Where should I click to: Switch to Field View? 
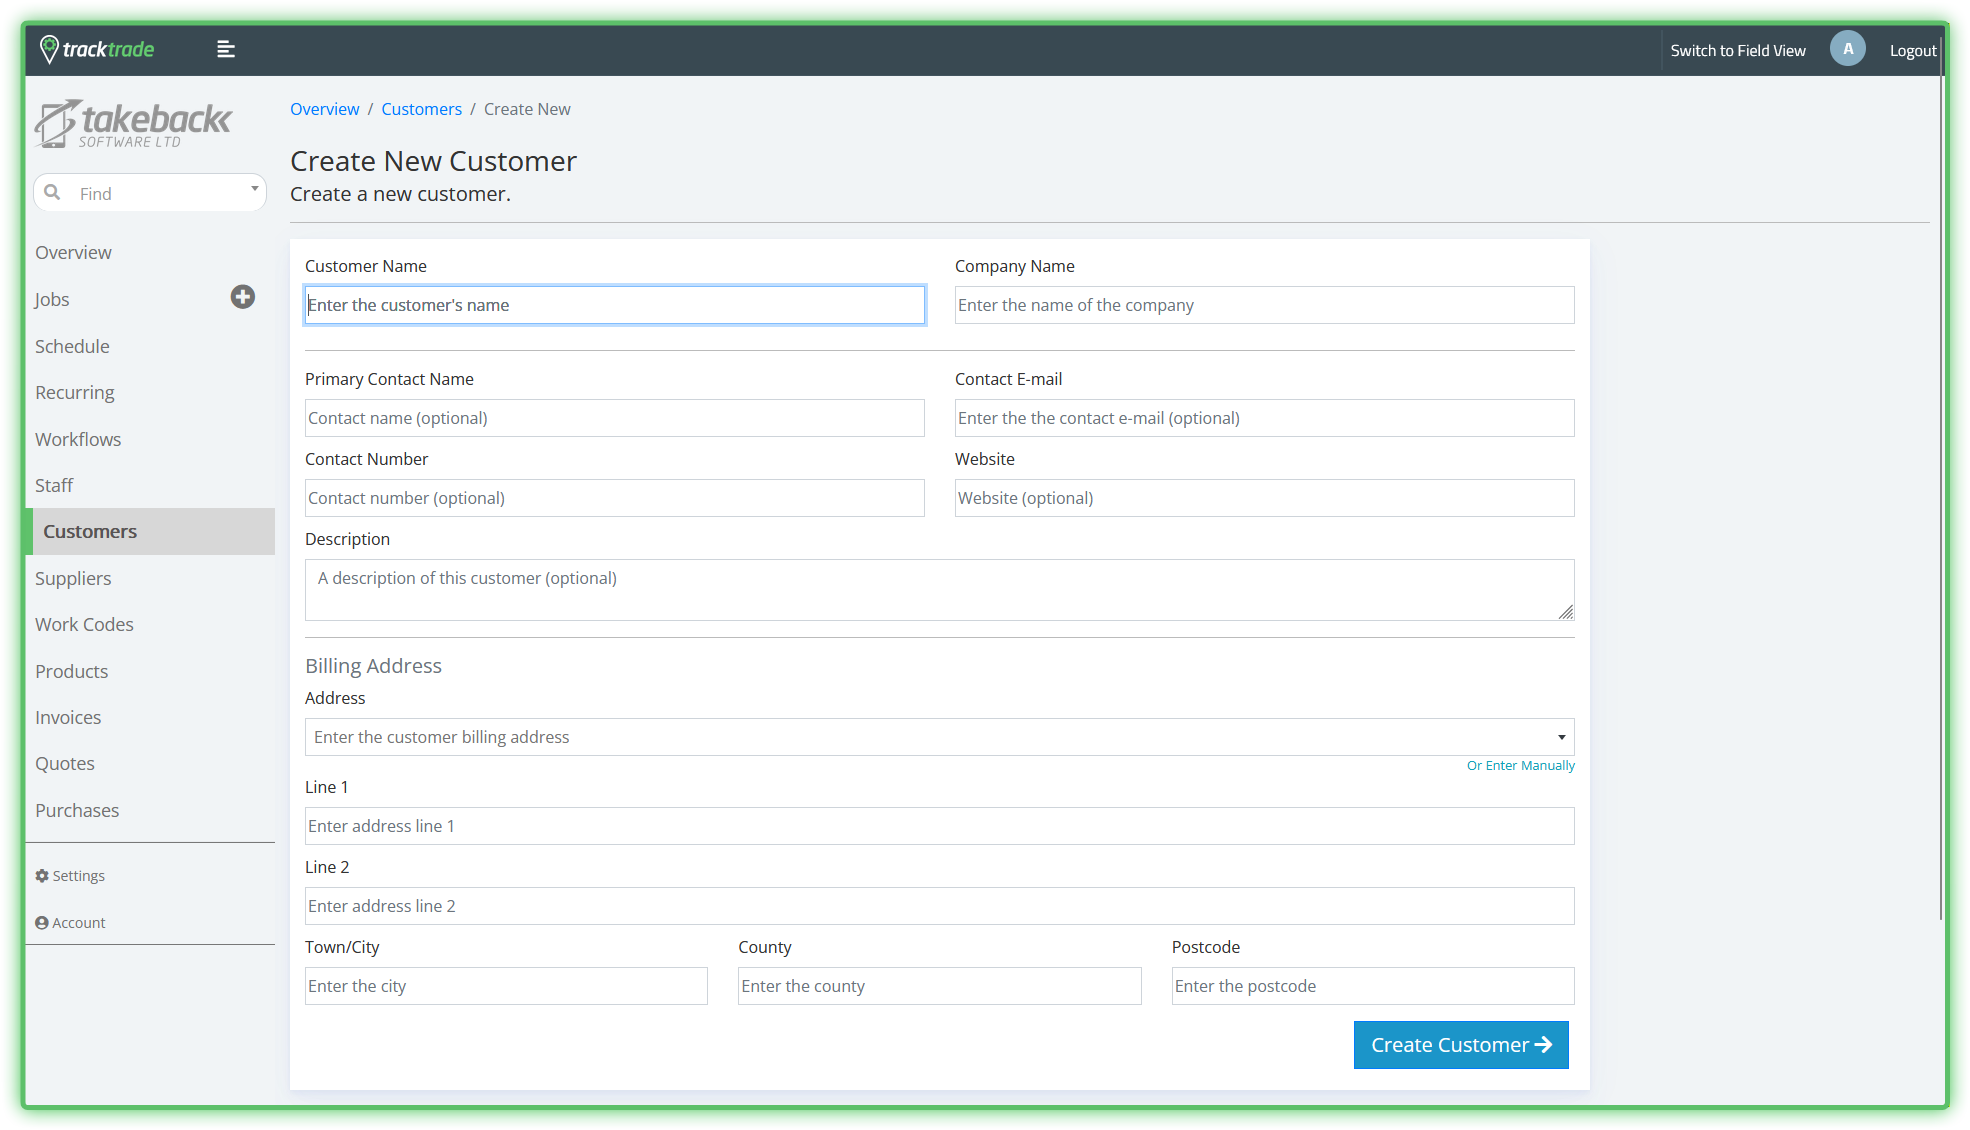[1737, 50]
